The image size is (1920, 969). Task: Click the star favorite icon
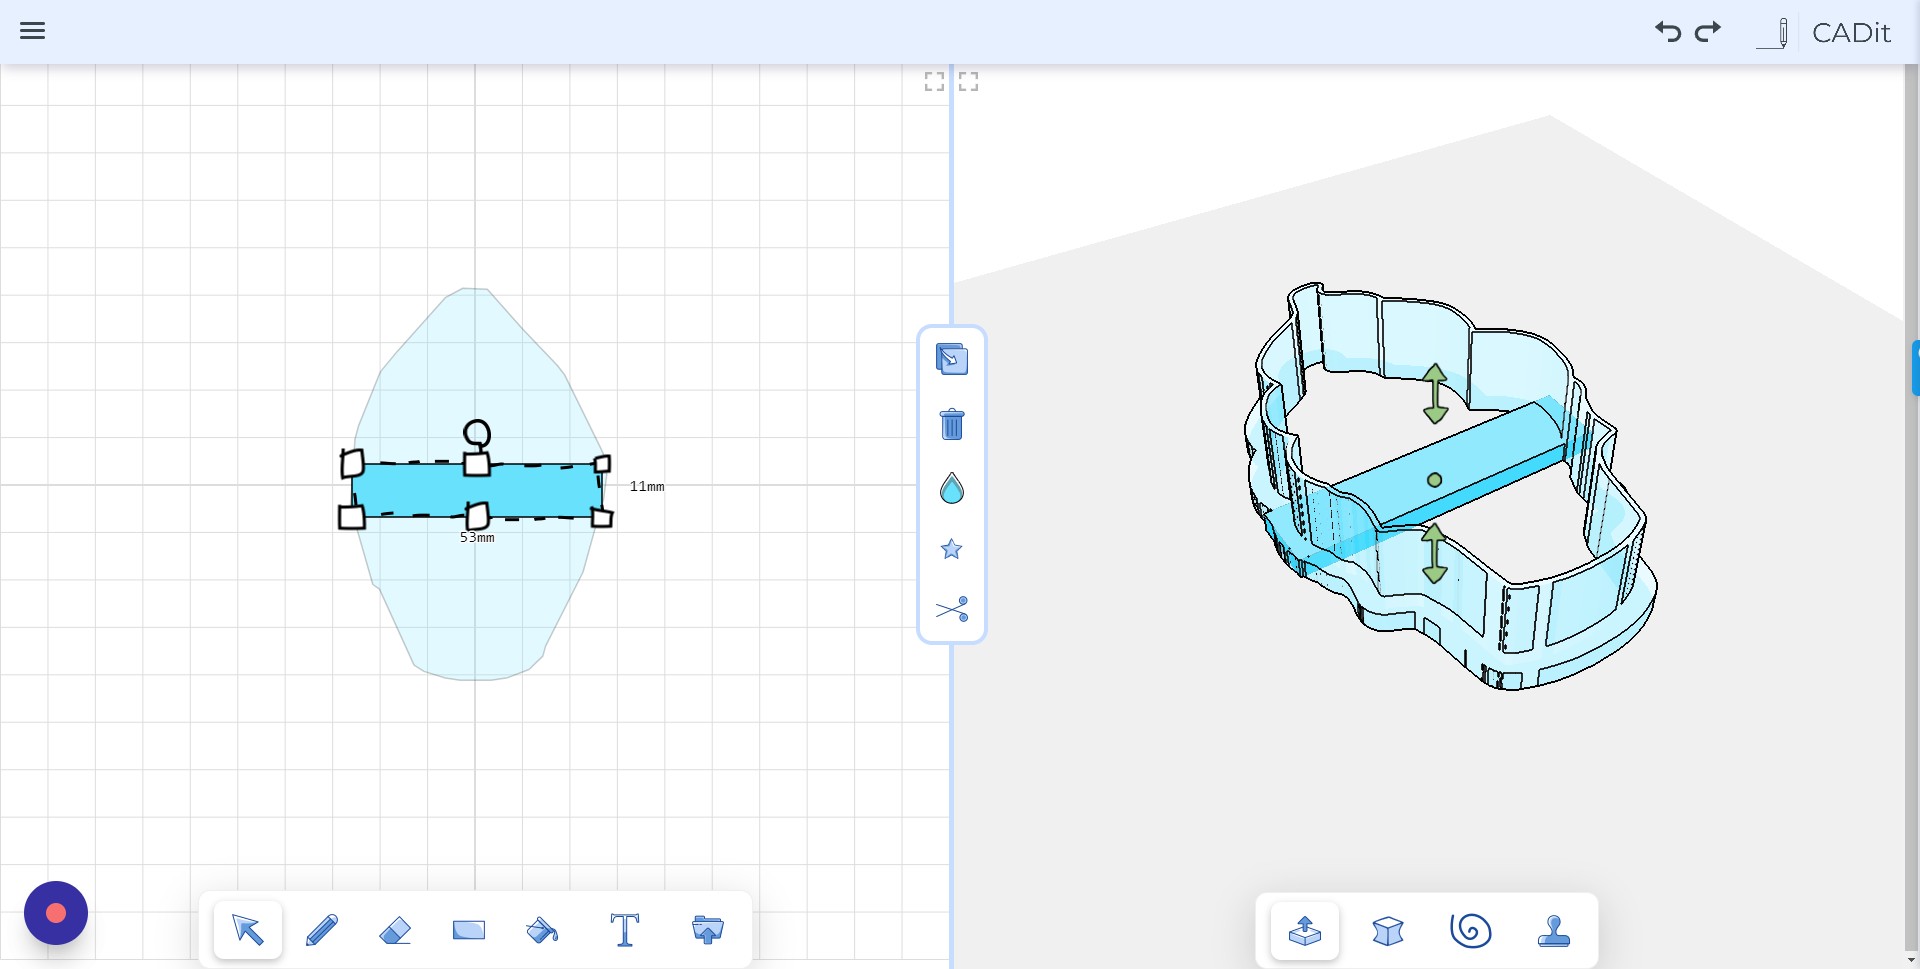(x=951, y=549)
